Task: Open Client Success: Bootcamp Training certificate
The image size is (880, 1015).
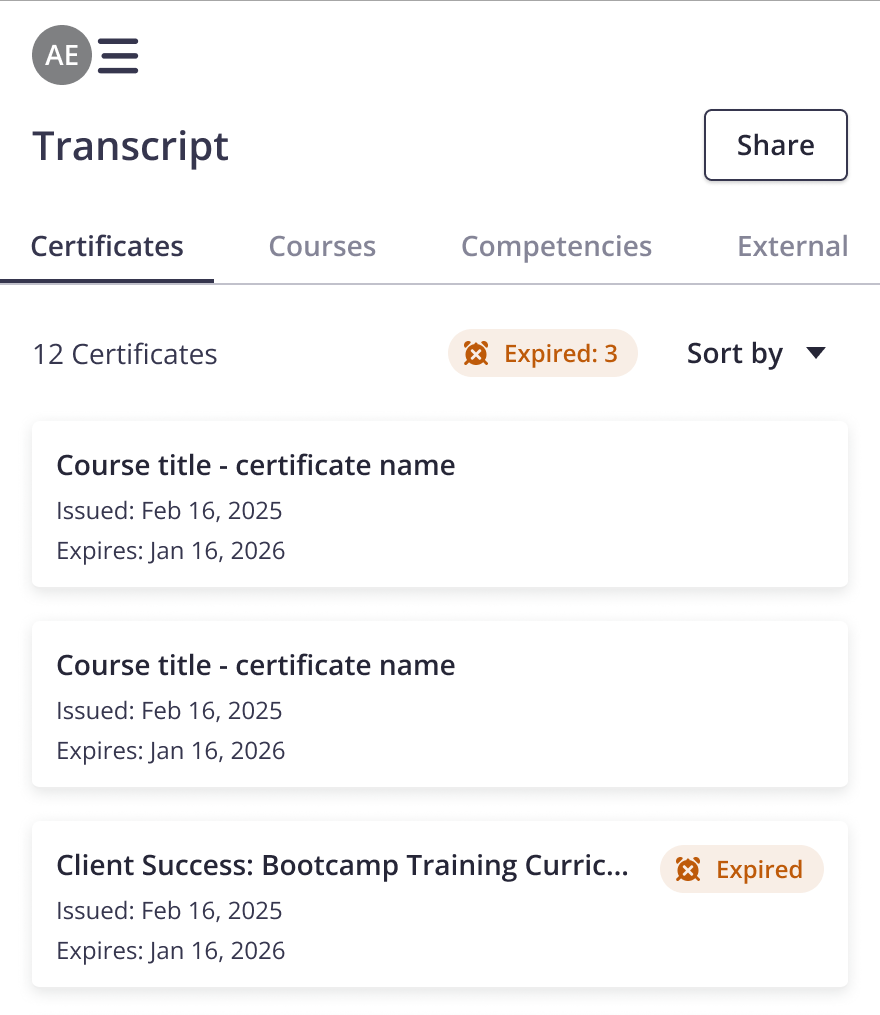Action: (x=342, y=866)
